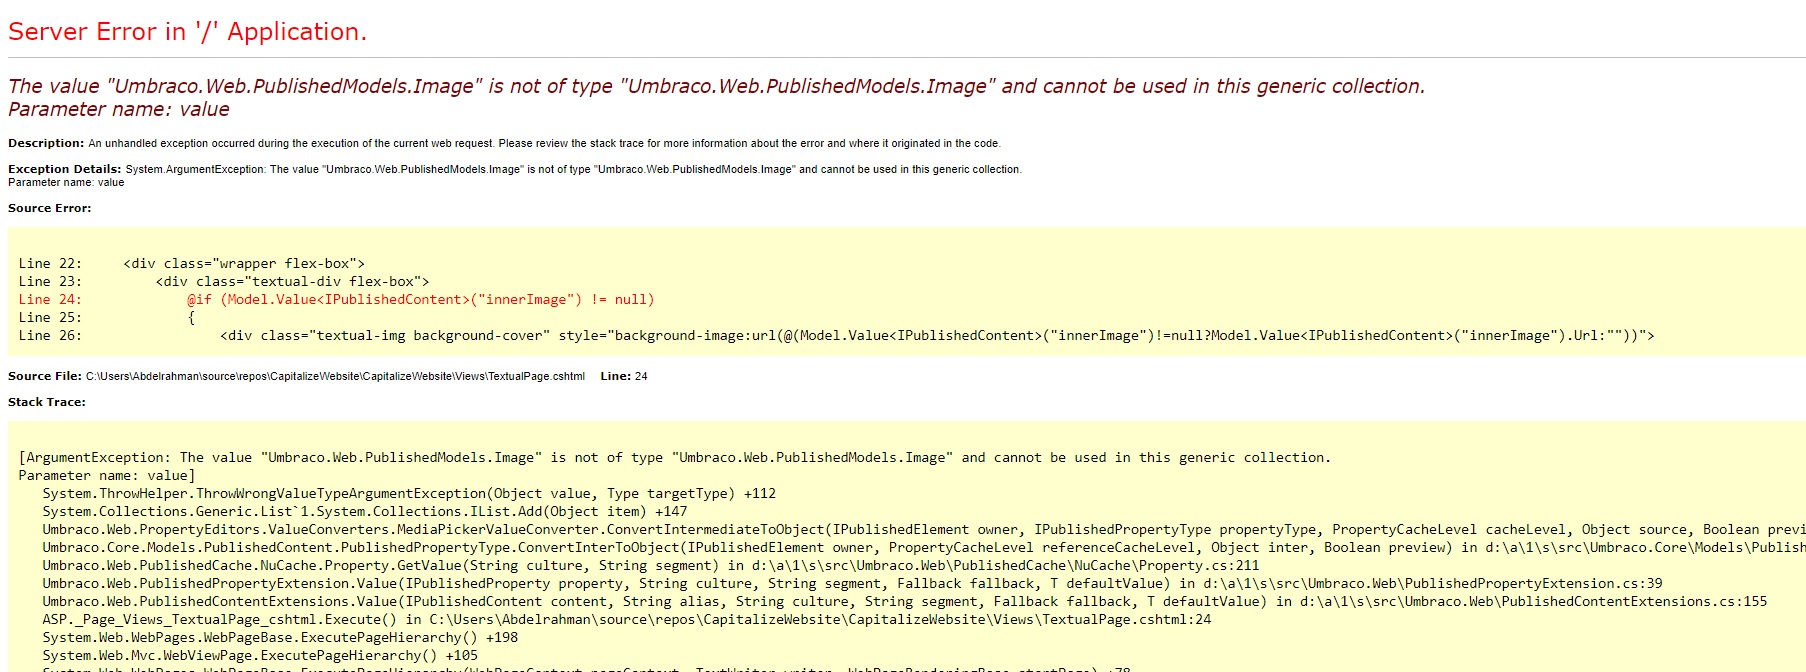Click the bold "Stack Trace:" label
This screenshot has height=672, width=1806.
coord(47,402)
